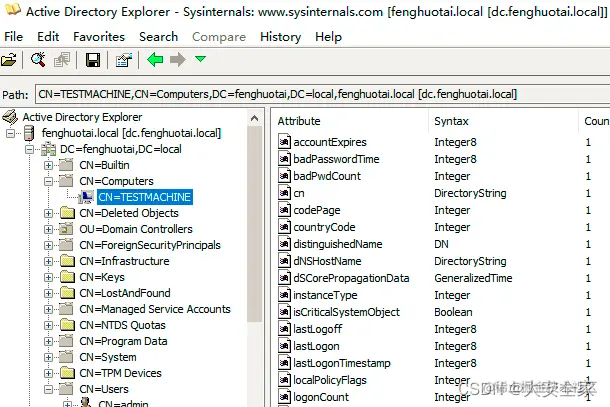Select the isCriticalSystemObject attribute row
The width and height of the screenshot is (610, 407).
coord(441,312)
